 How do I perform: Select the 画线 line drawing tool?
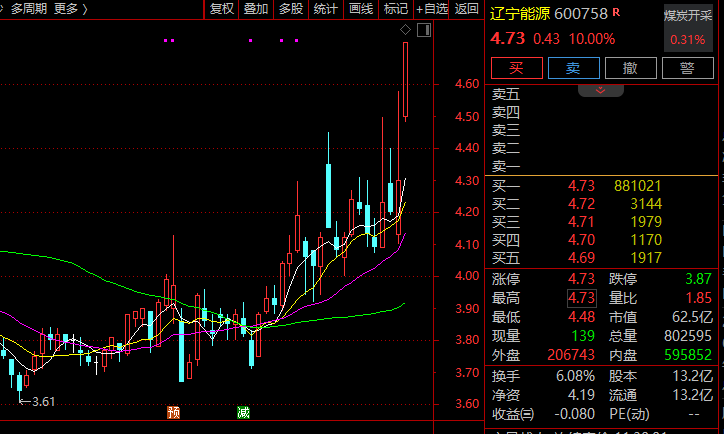click(361, 9)
